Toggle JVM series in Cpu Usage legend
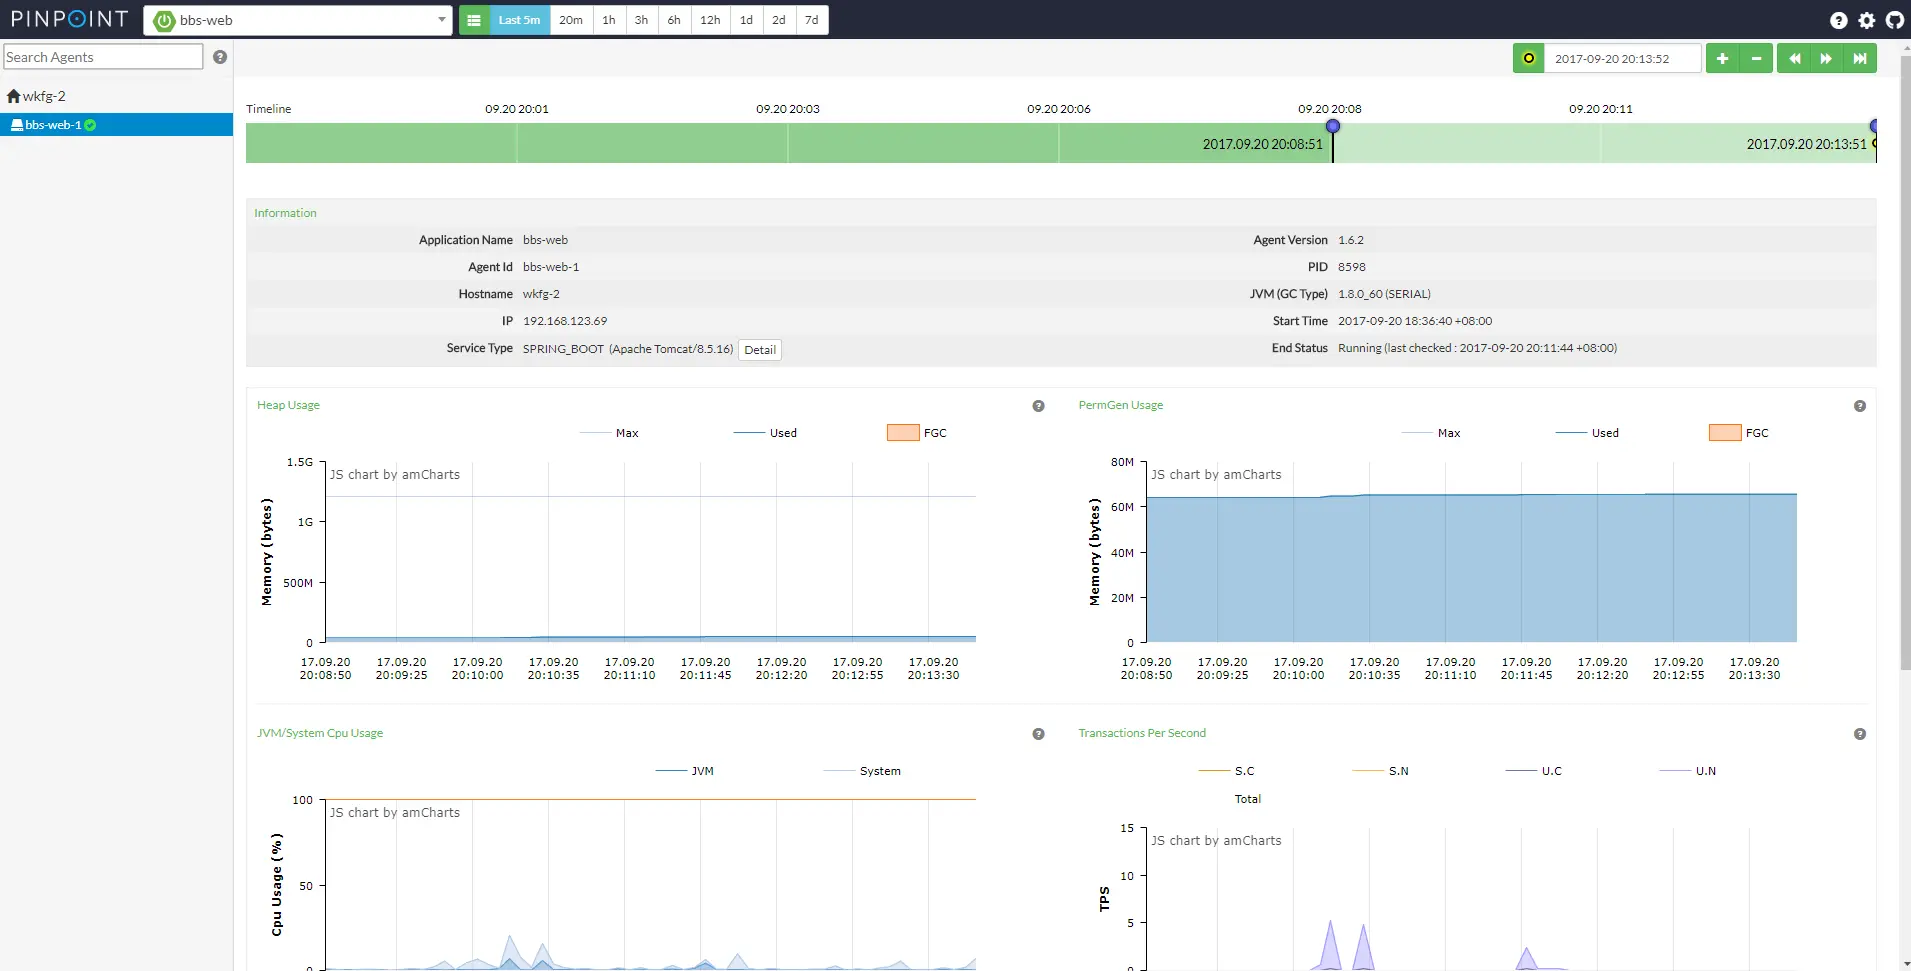 685,771
